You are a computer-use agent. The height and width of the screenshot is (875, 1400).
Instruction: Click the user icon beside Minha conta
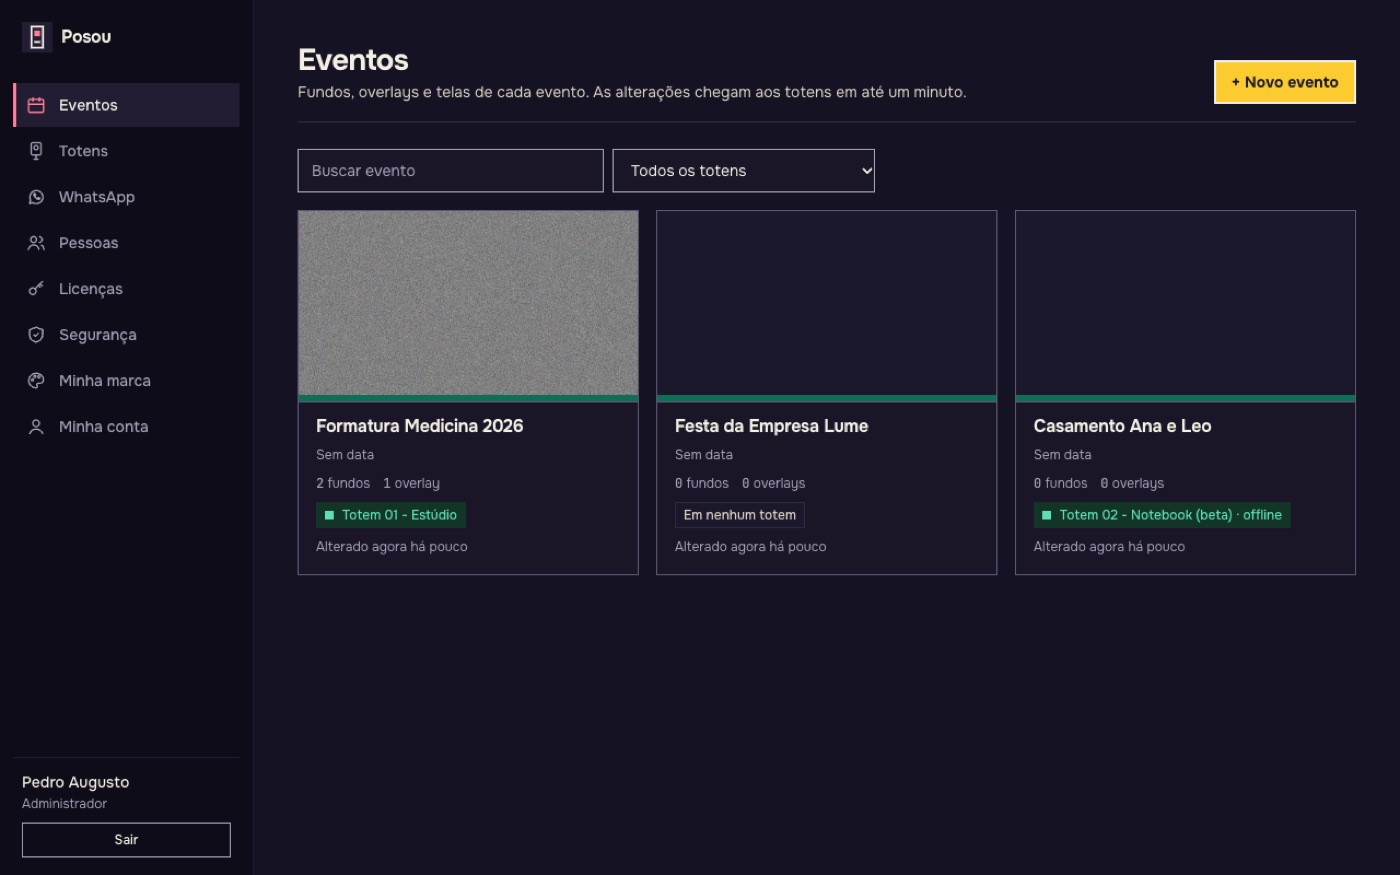click(36, 427)
